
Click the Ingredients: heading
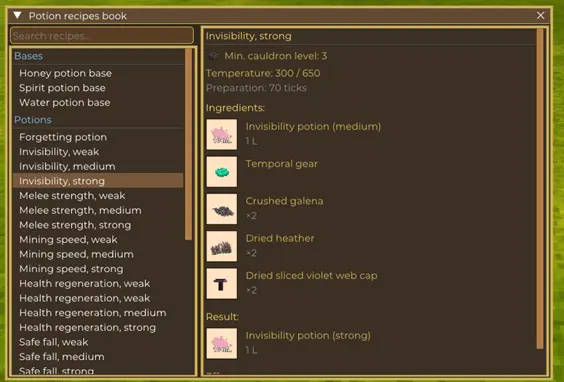coord(235,108)
